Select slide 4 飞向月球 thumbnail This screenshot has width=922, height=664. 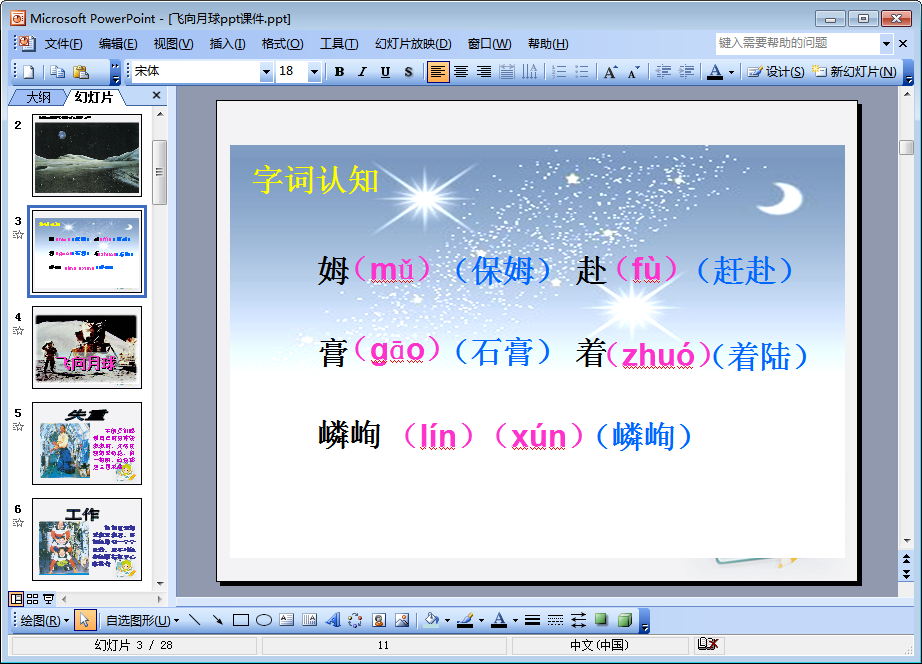[87, 348]
